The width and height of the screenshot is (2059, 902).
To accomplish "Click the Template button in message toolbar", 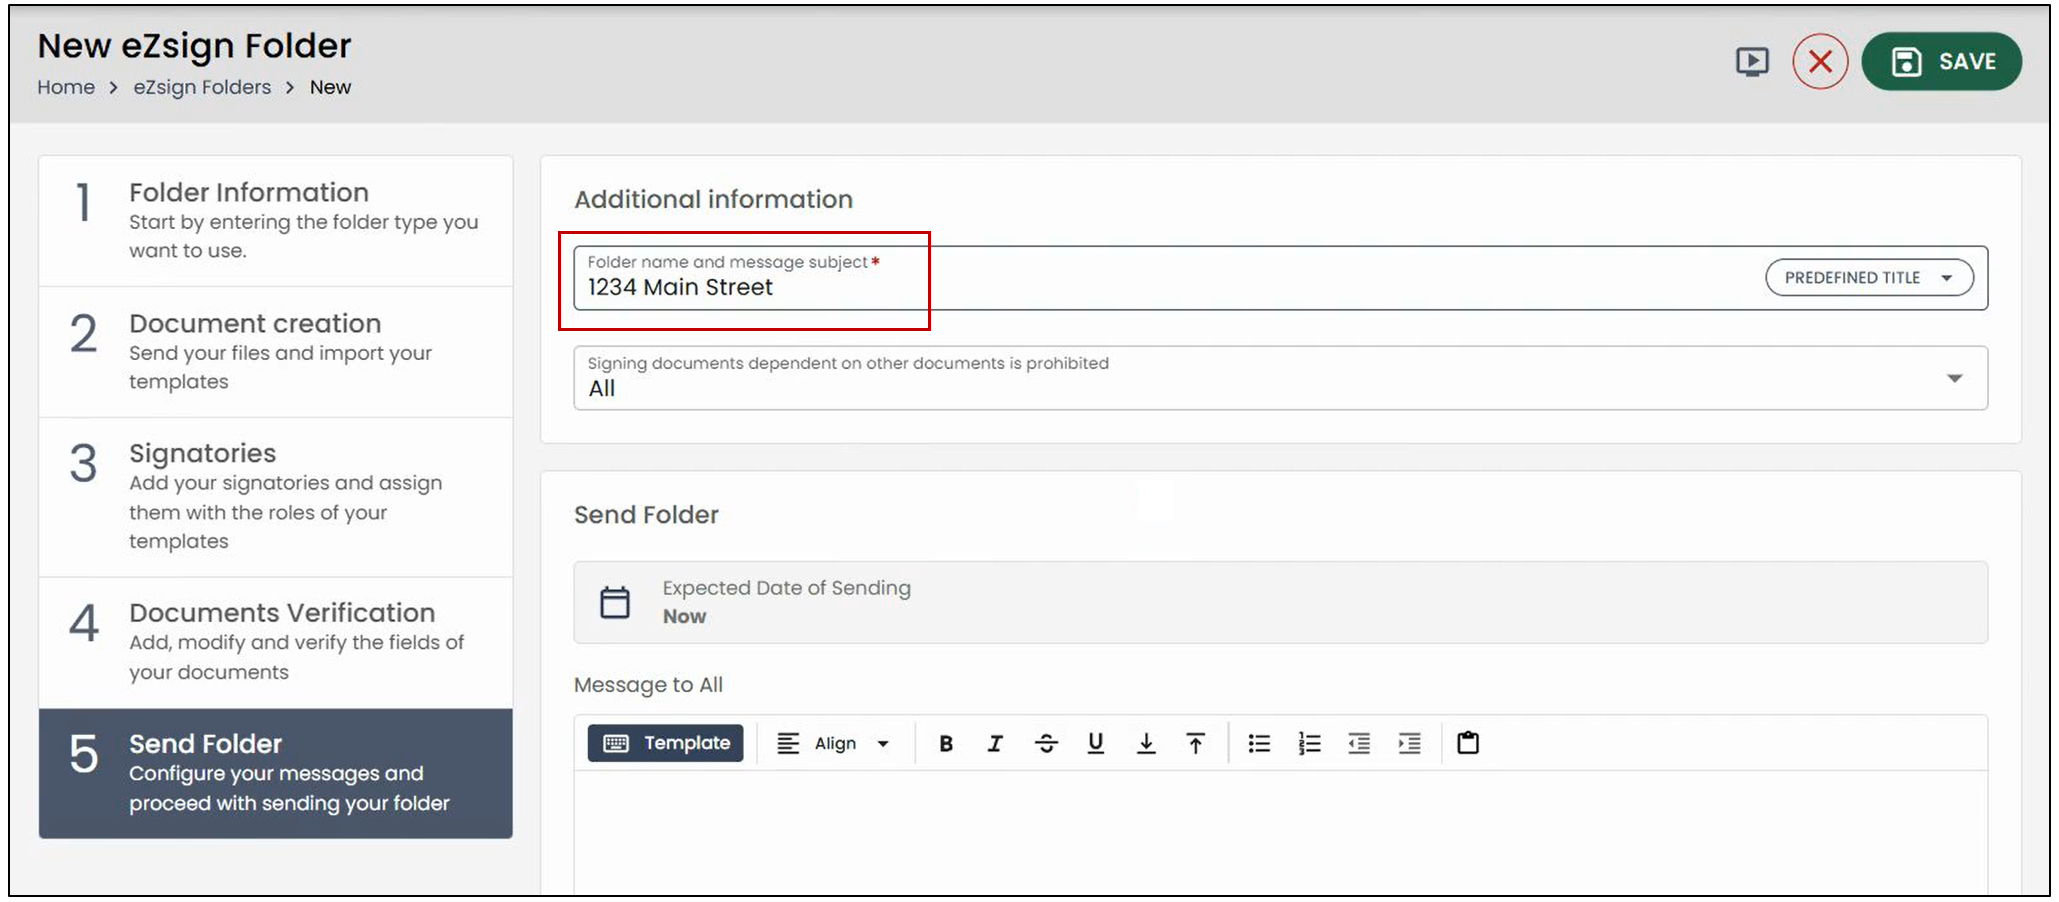I will (665, 743).
